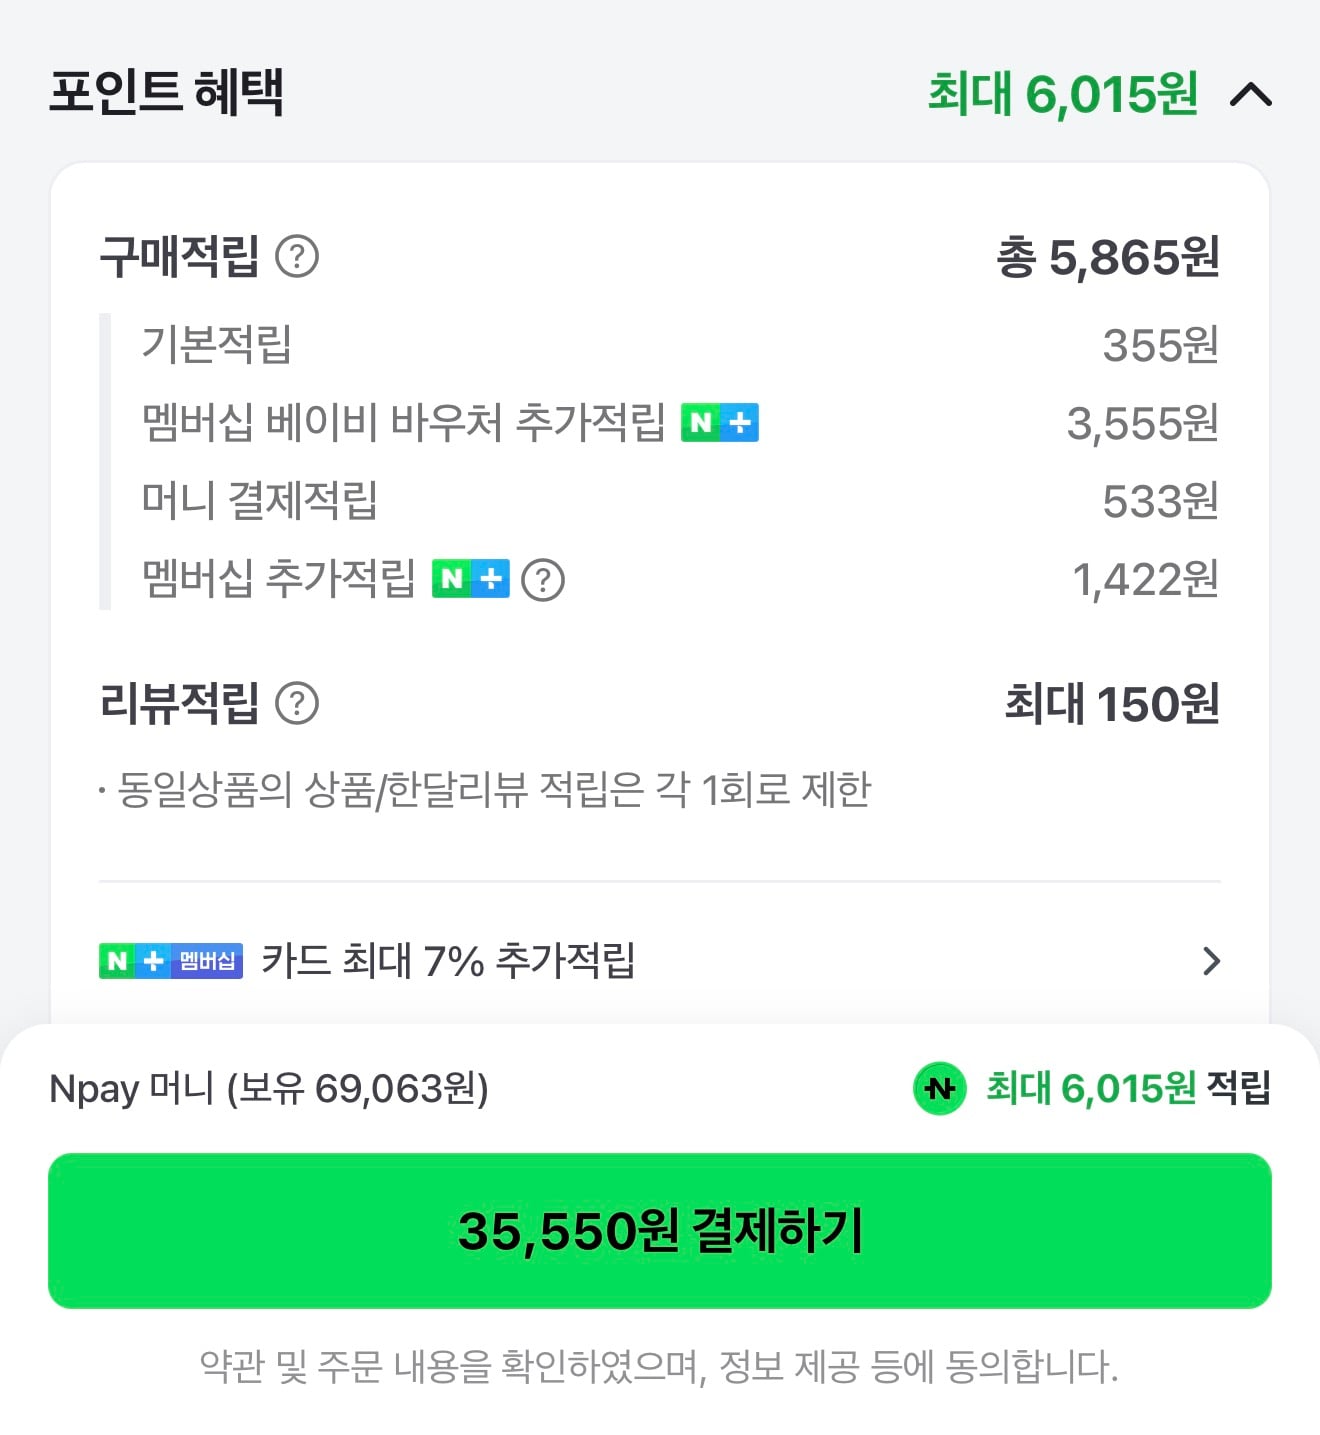The height and width of the screenshot is (1435, 1320).
Task: Click N+ badge on 멤버십 베이비 바우처 추가적립
Action: (x=720, y=422)
